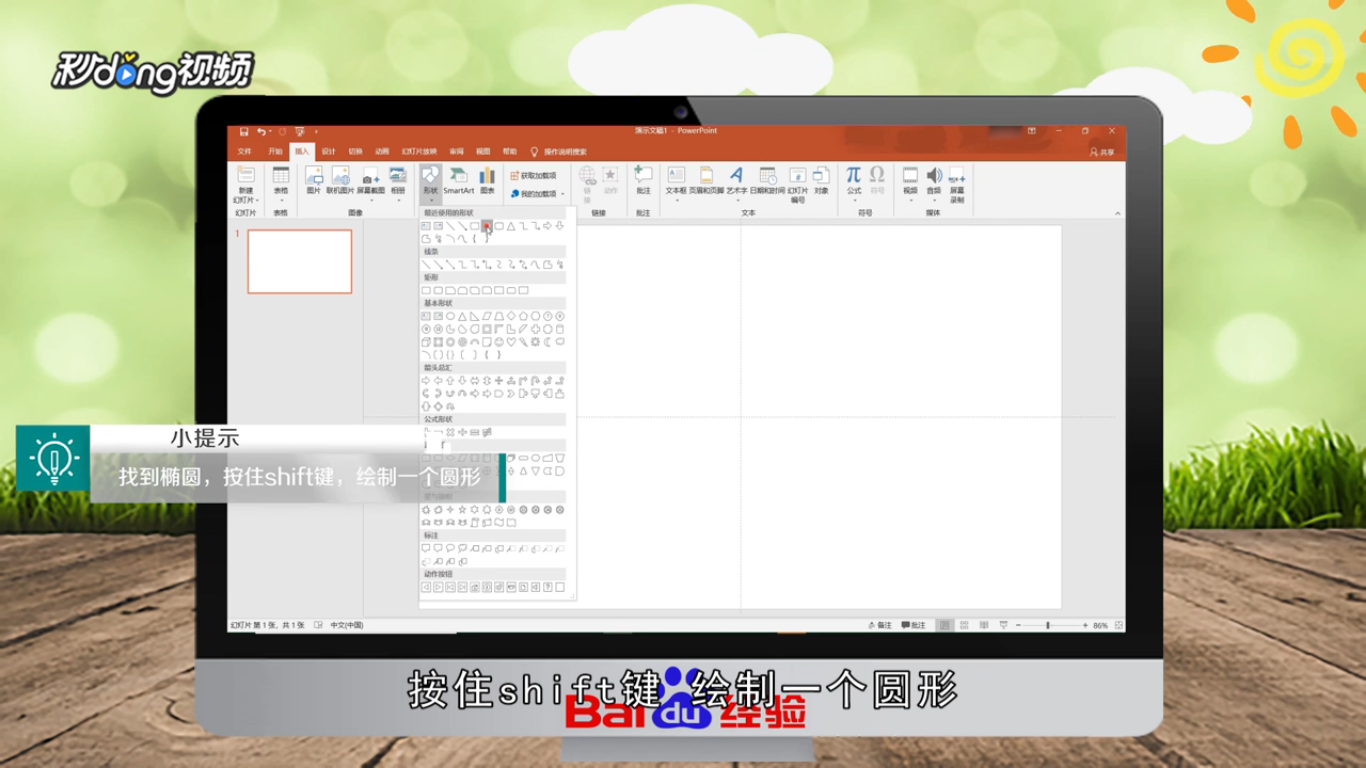Switch to Normal view in status bar
The height and width of the screenshot is (768, 1366).
[x=945, y=625]
